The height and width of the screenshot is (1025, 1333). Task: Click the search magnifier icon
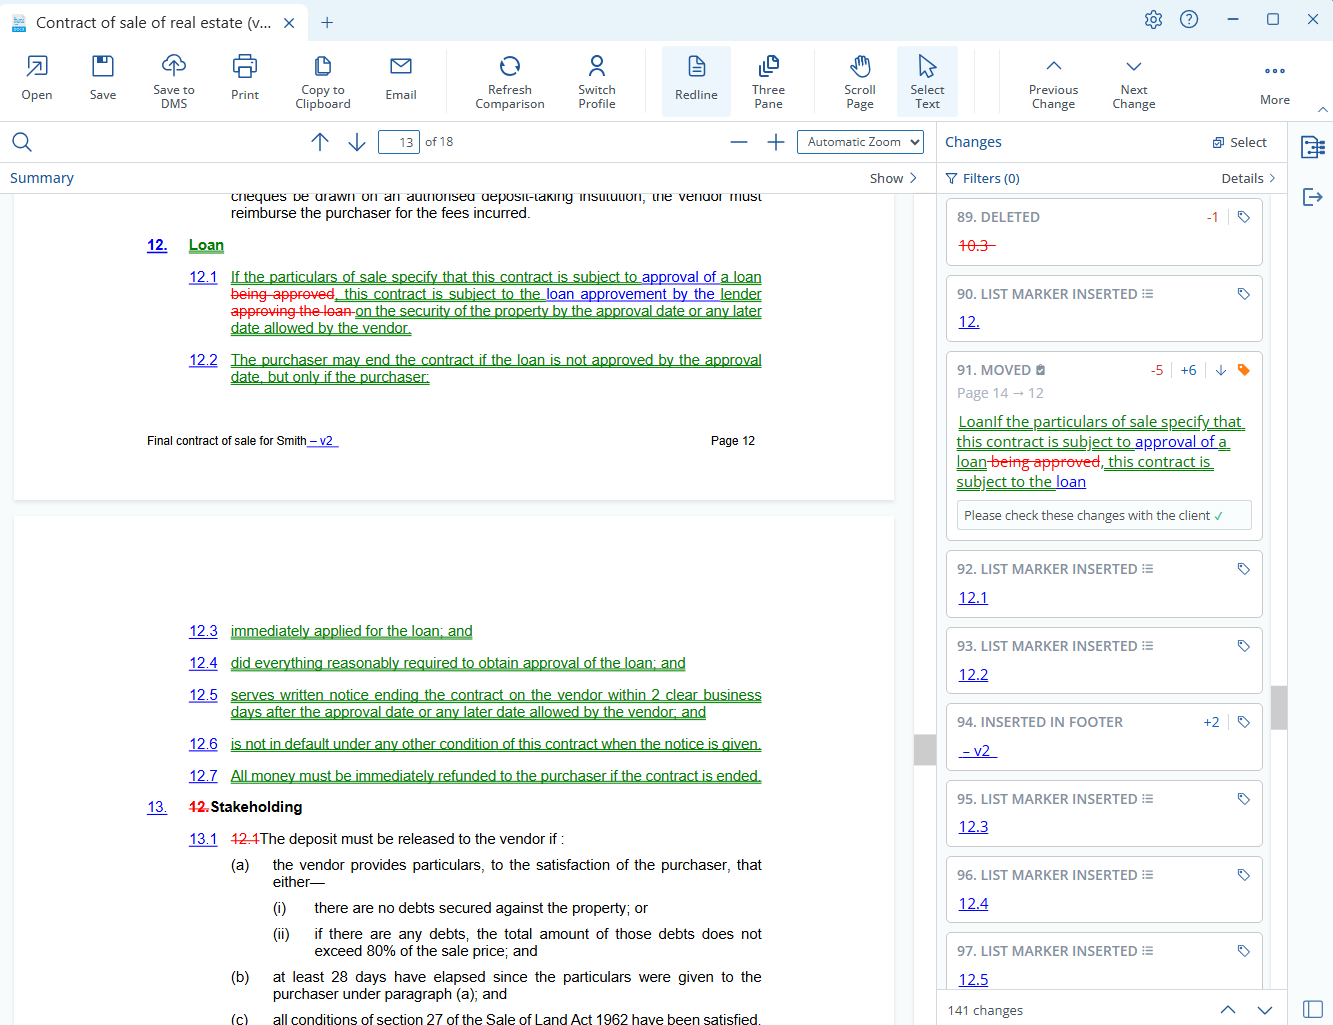pyautogui.click(x=22, y=142)
